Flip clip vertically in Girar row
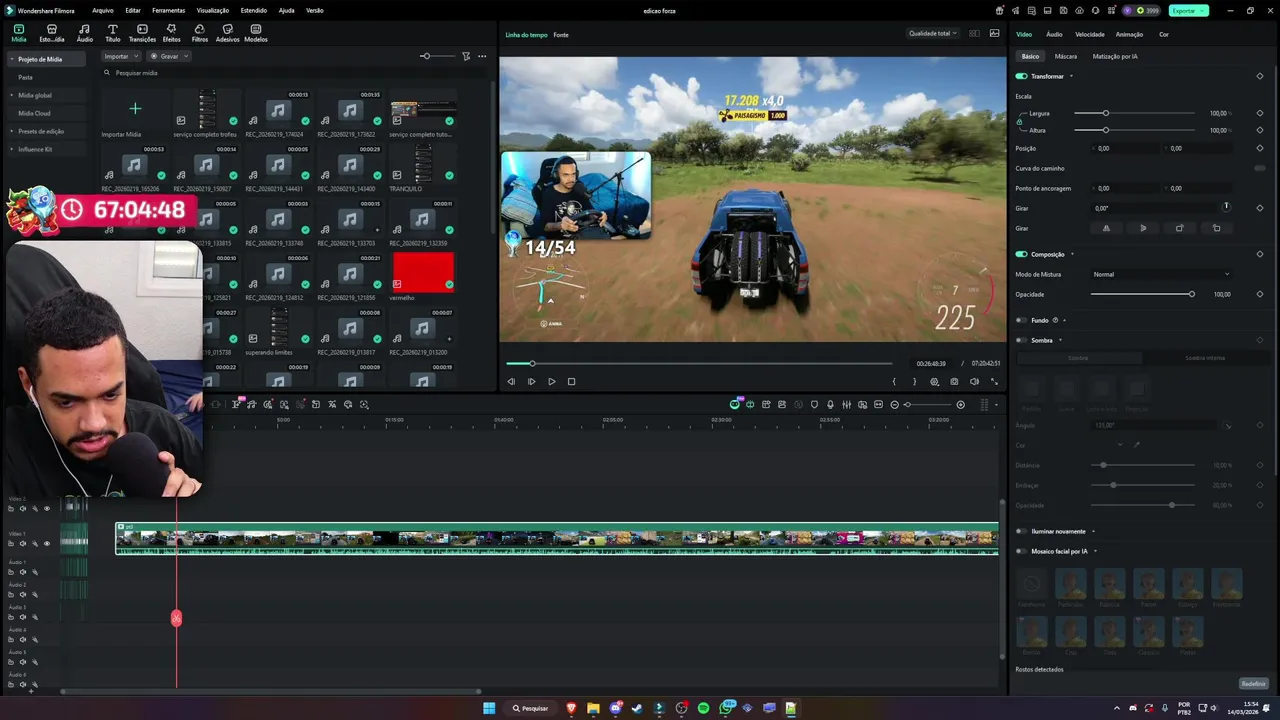Image resolution: width=1280 pixels, height=720 pixels. pyautogui.click(x=1143, y=228)
